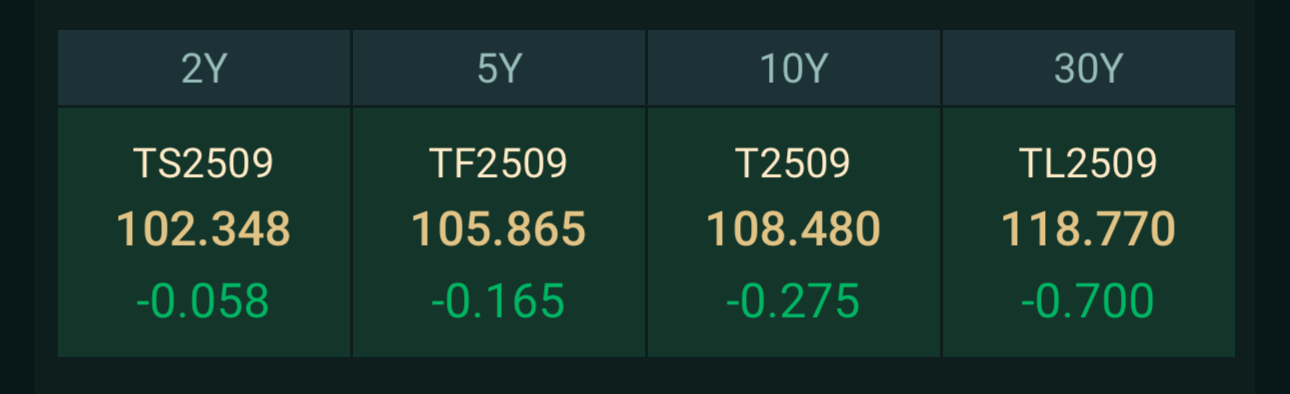The height and width of the screenshot is (394, 1290).
Task: Click the -0.165 change value
Action: click(x=499, y=301)
